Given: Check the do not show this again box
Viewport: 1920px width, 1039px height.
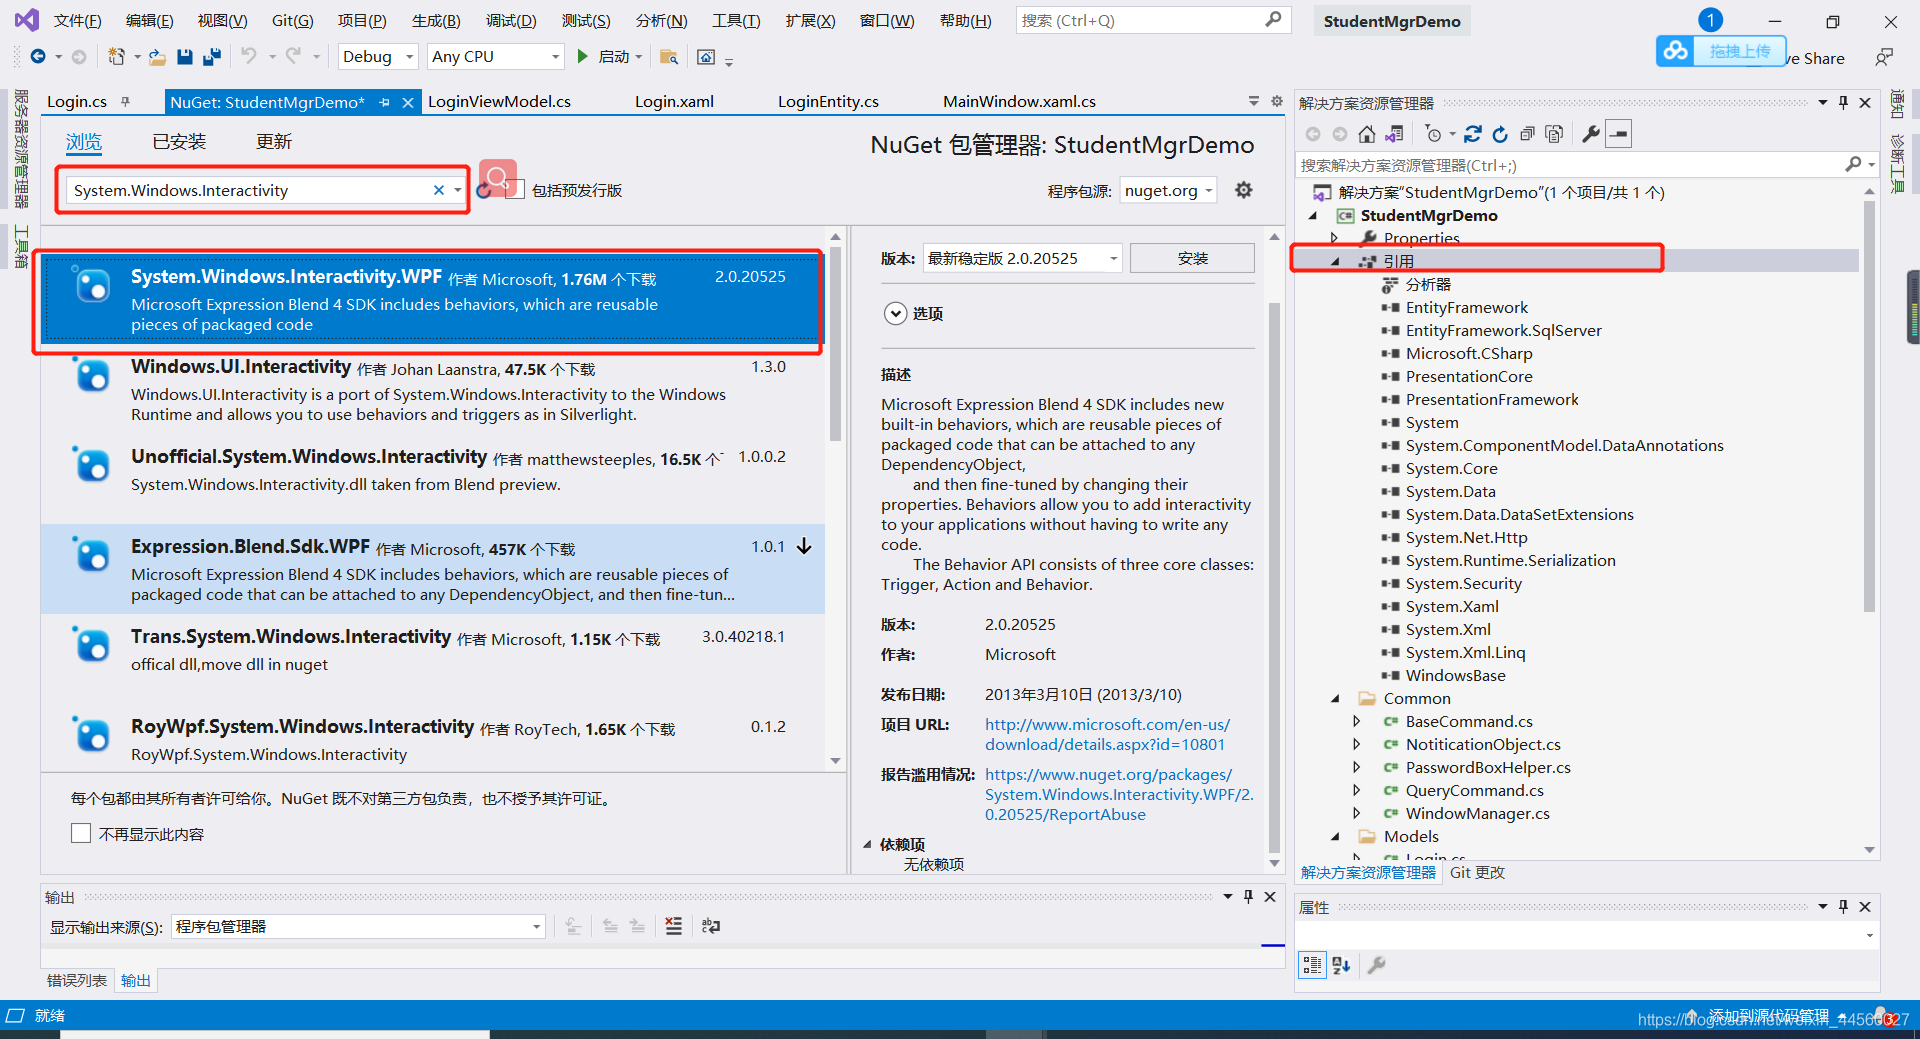Looking at the screenshot, I should coord(81,833).
